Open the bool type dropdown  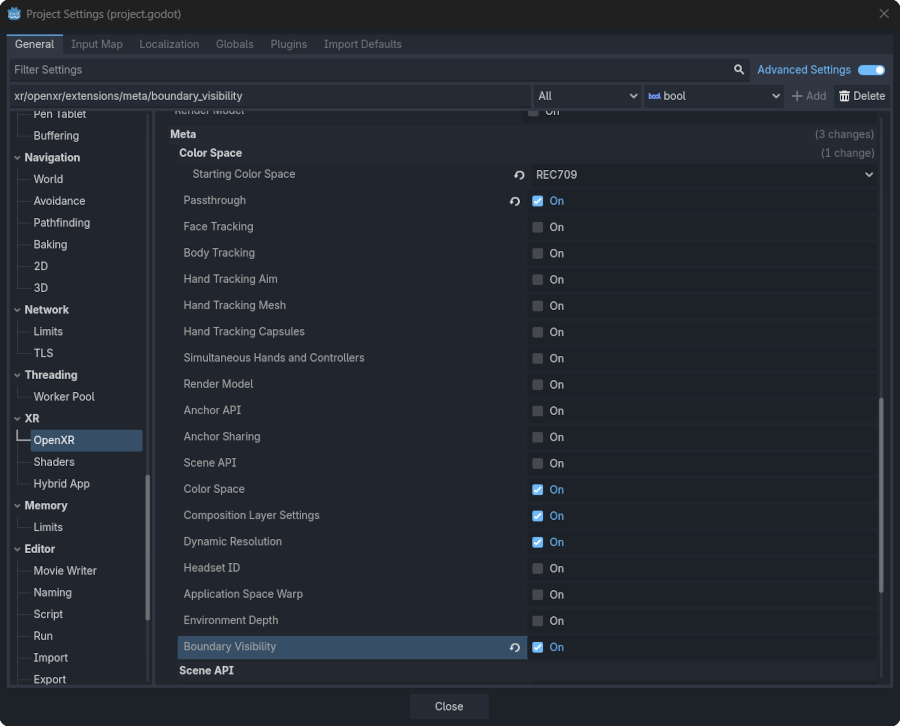pos(713,96)
